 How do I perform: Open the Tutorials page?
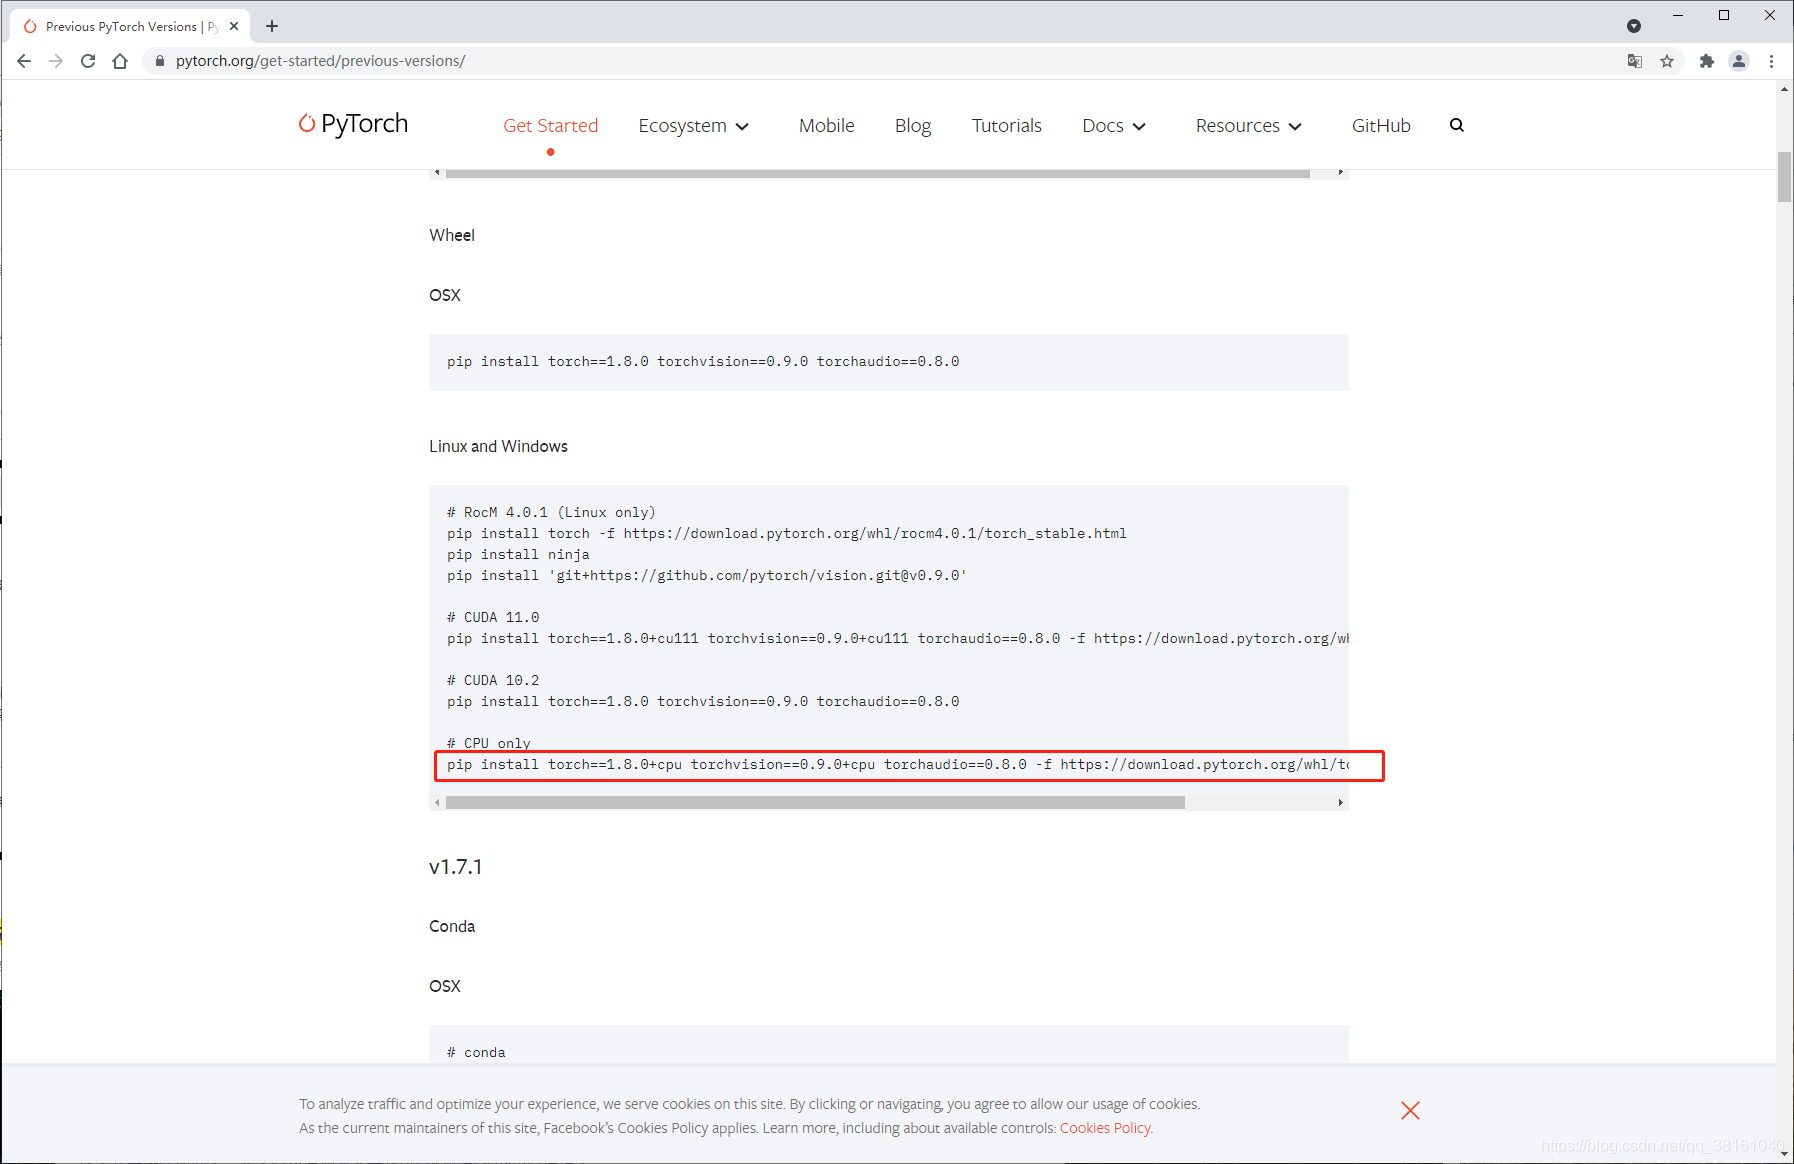point(1007,125)
